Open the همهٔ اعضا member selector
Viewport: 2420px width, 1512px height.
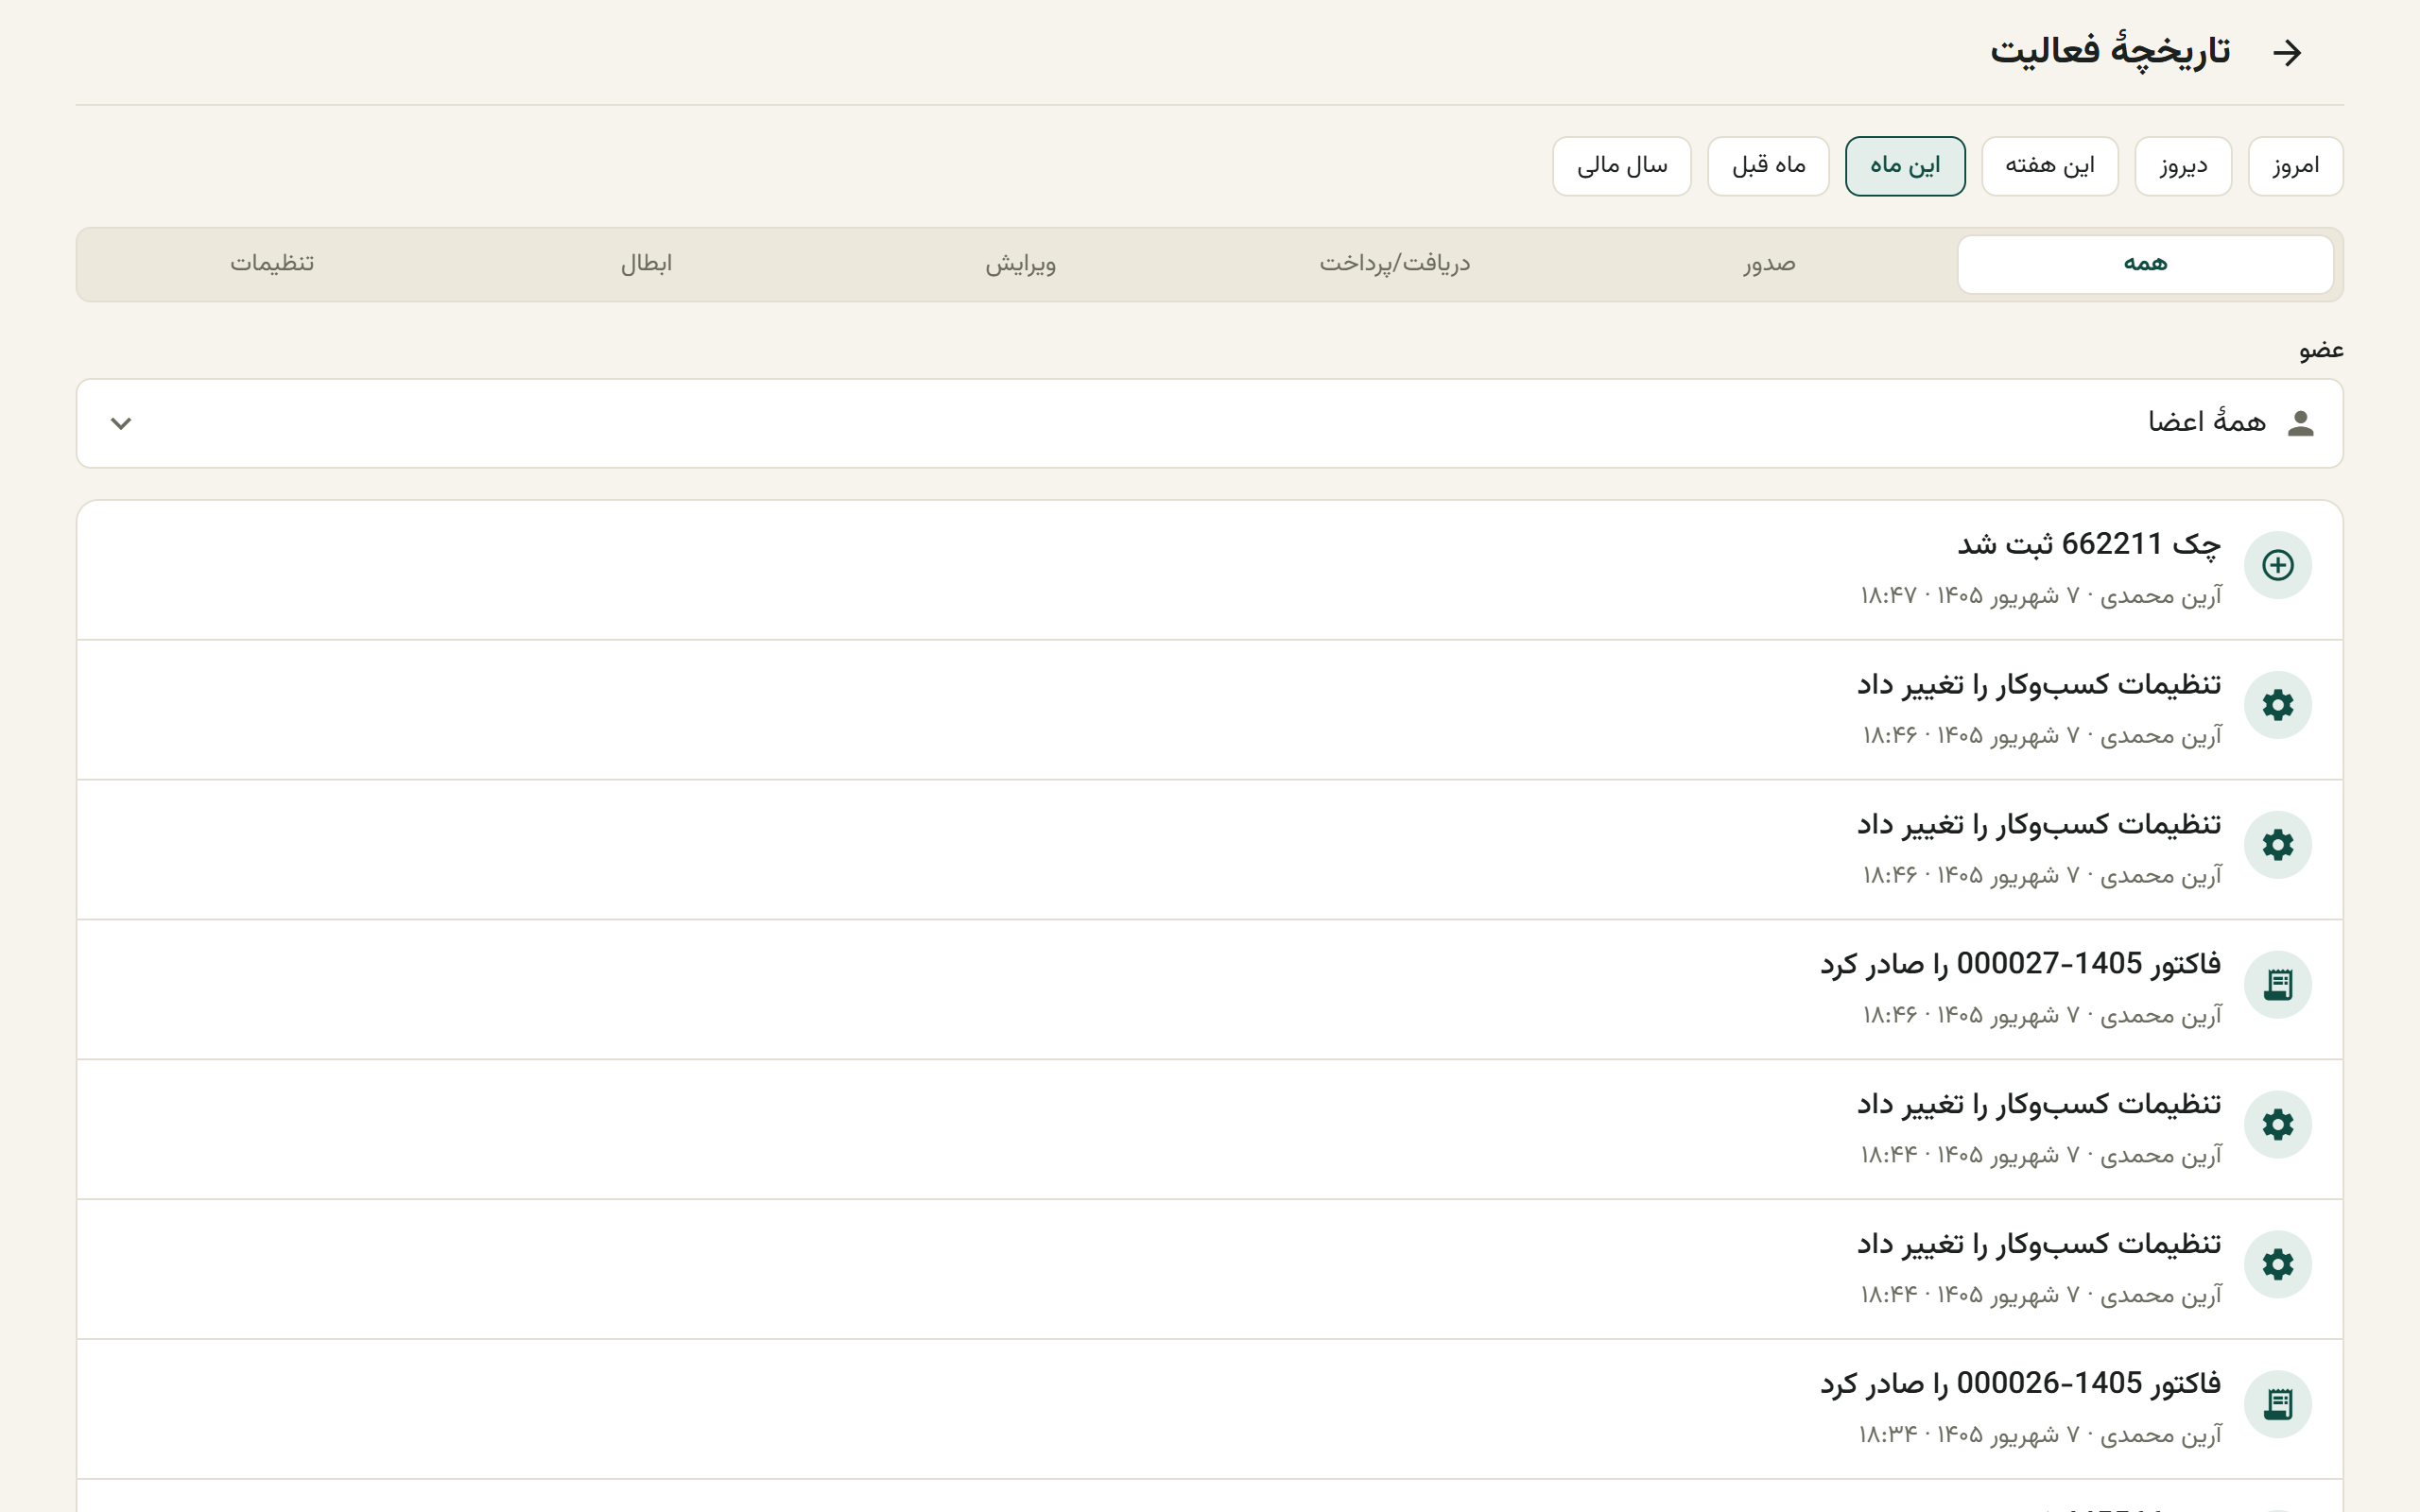coord(1210,423)
